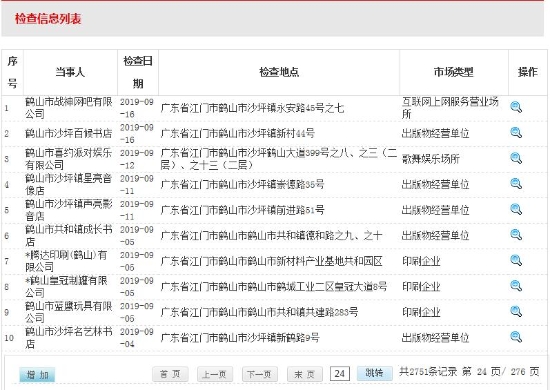View details icon for 鹤山皇冠制罐有限公司

pyautogui.click(x=516, y=286)
